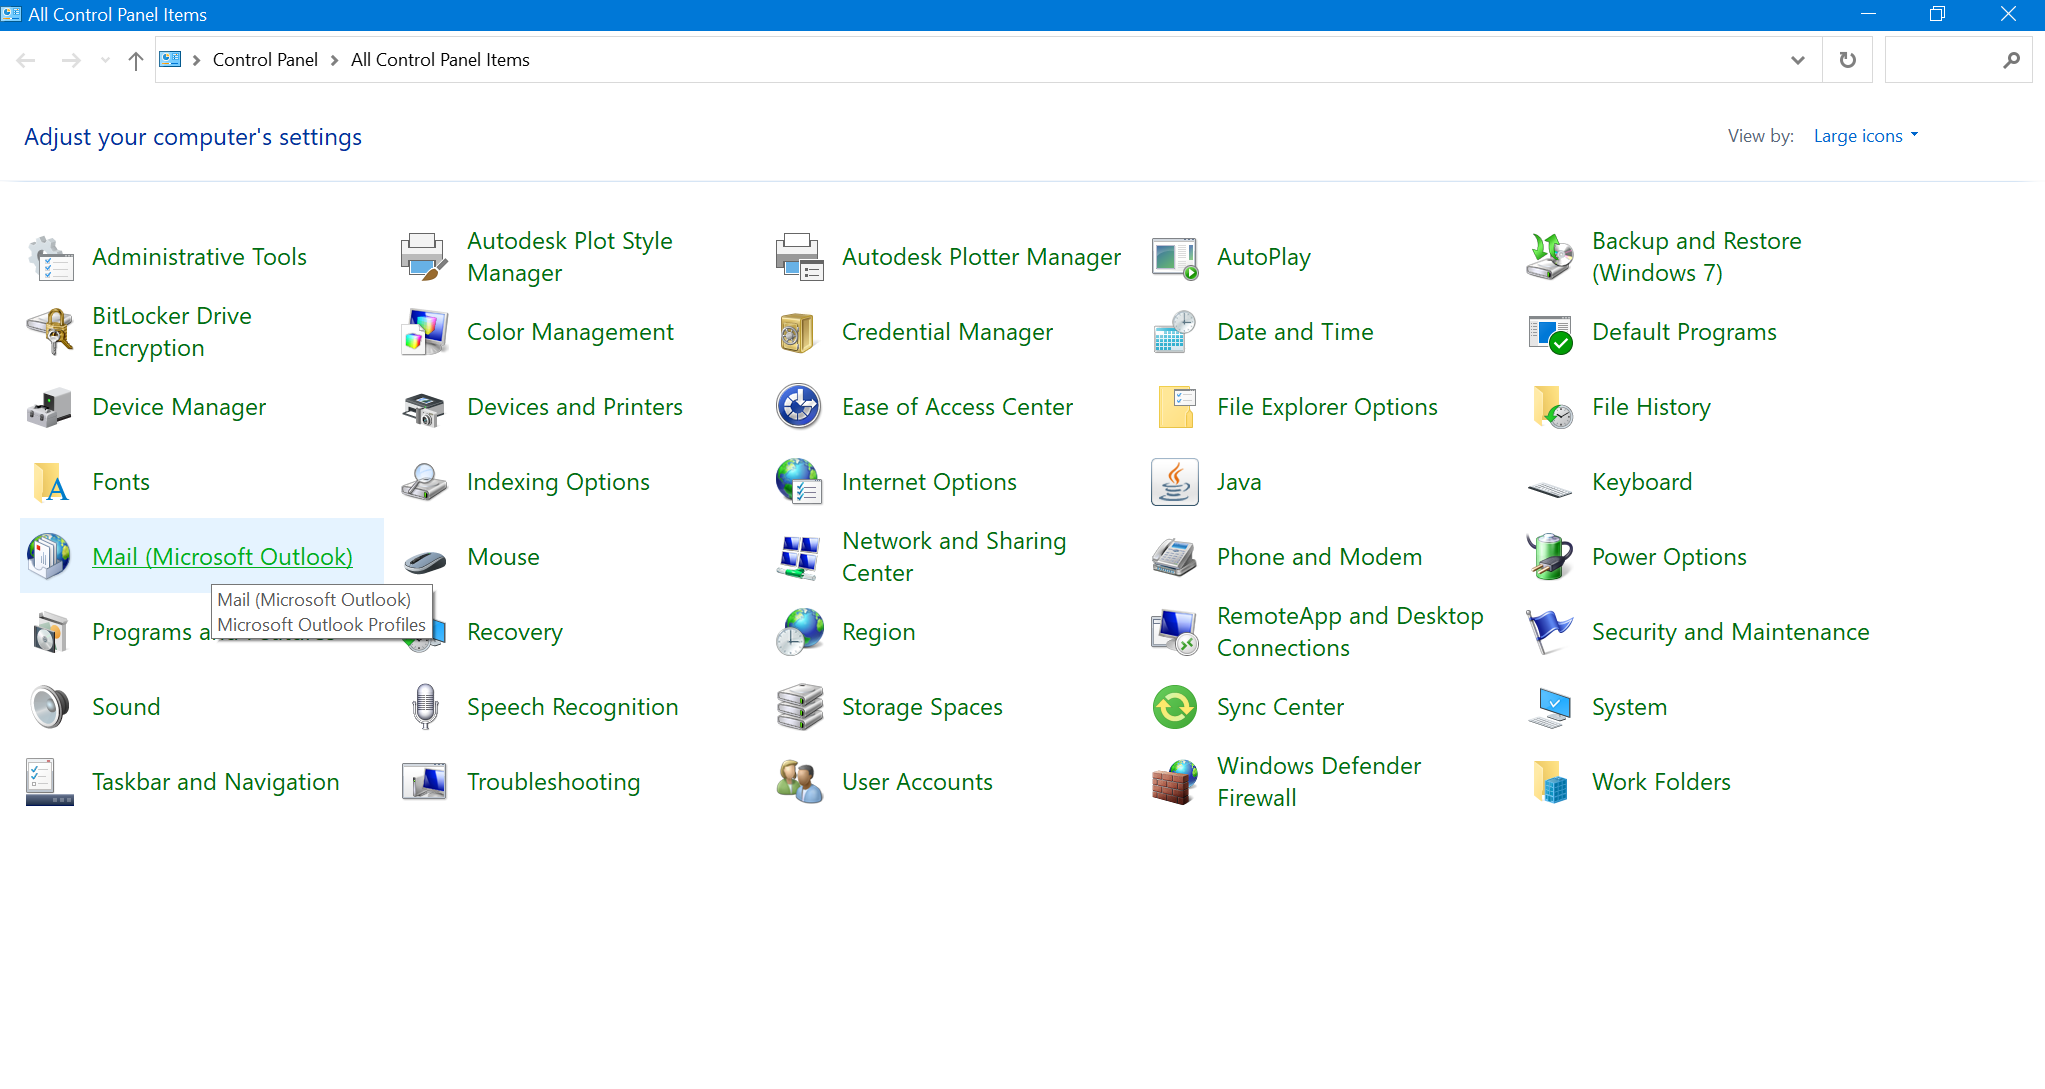Viewport: 2045px width, 1089px height.
Task: Click the Speech Recognition microphone icon
Action: tap(425, 708)
